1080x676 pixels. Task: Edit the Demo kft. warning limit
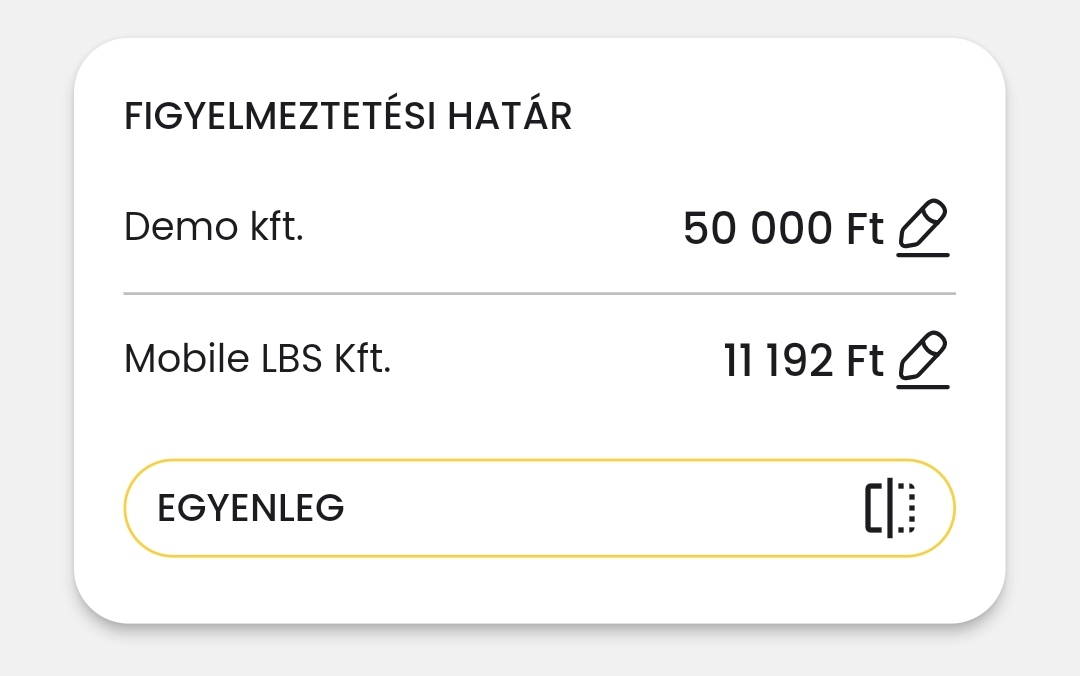922,229
